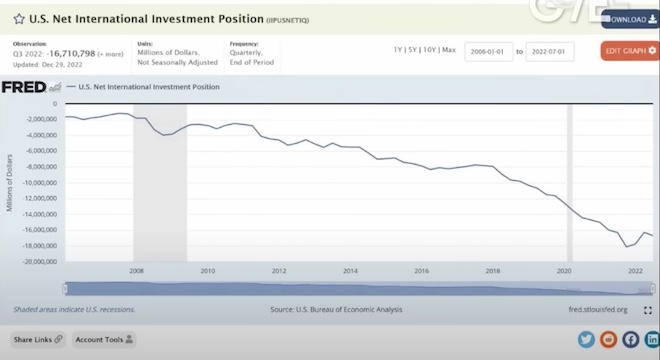
Task: Select the 1Y time range
Action: click(398, 50)
